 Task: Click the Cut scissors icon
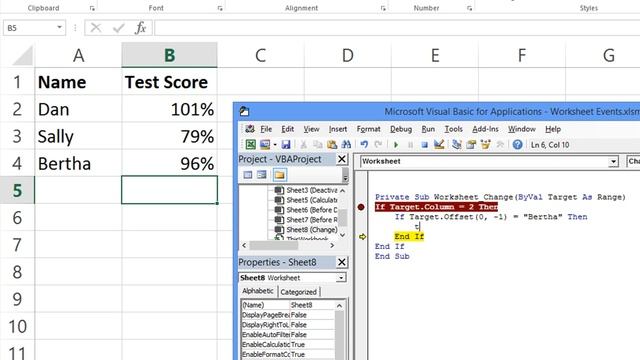point(304,144)
